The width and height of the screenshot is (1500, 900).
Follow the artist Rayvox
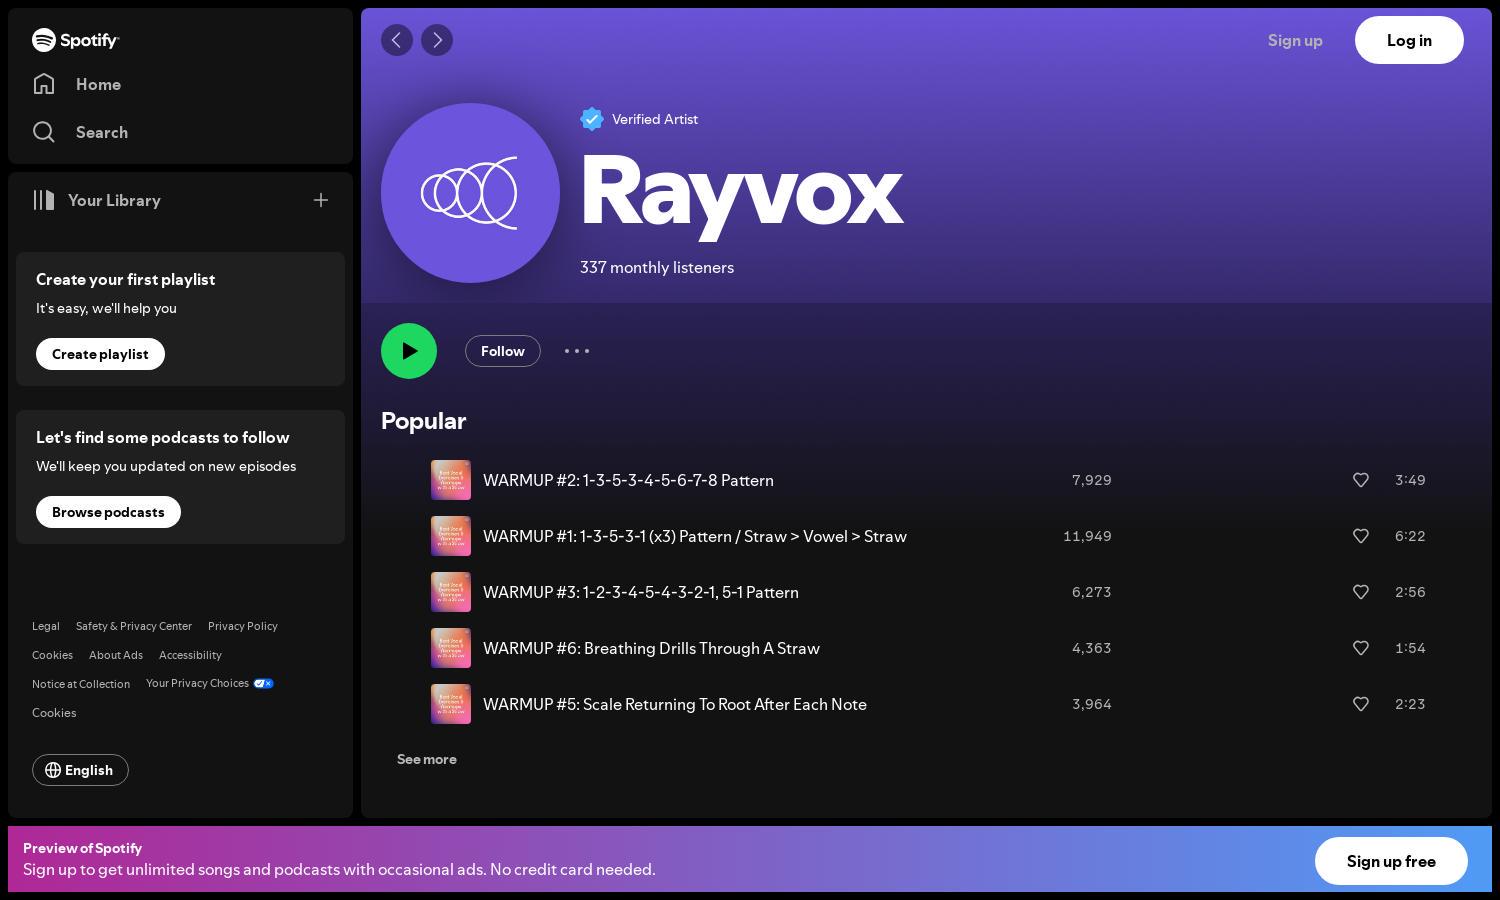click(x=503, y=351)
